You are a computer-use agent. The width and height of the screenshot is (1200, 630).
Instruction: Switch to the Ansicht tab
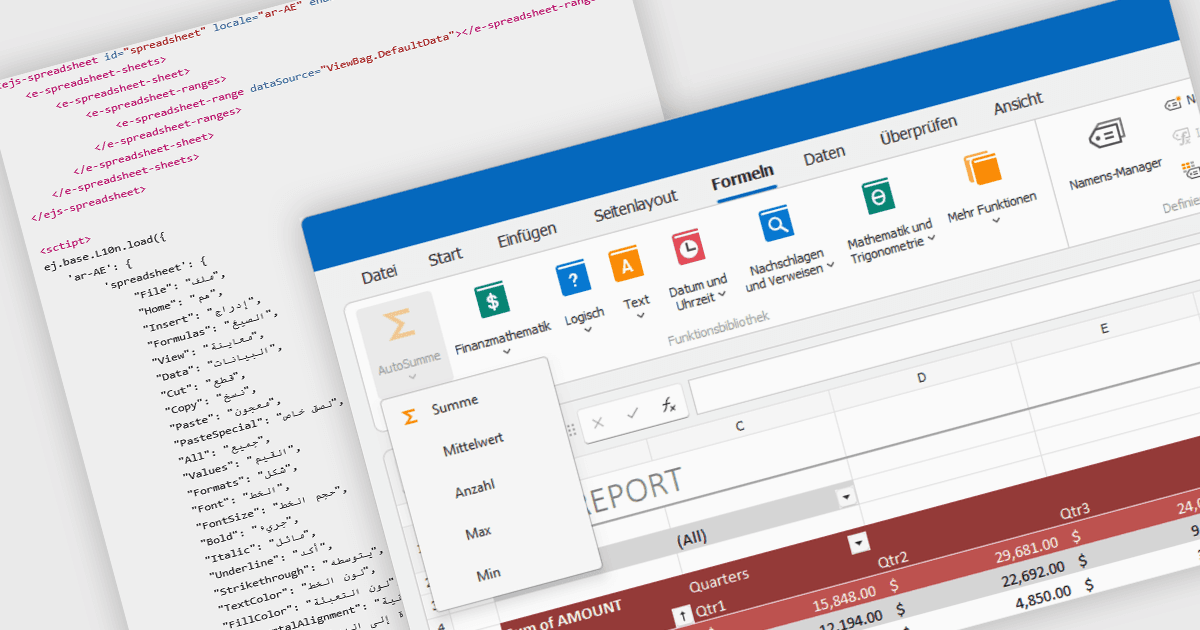tap(1018, 104)
